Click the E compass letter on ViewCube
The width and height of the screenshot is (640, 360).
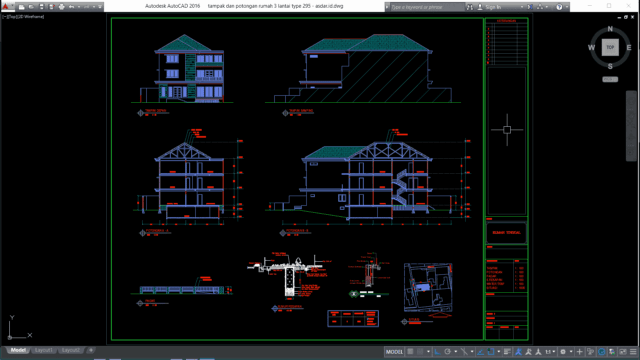coord(629,48)
